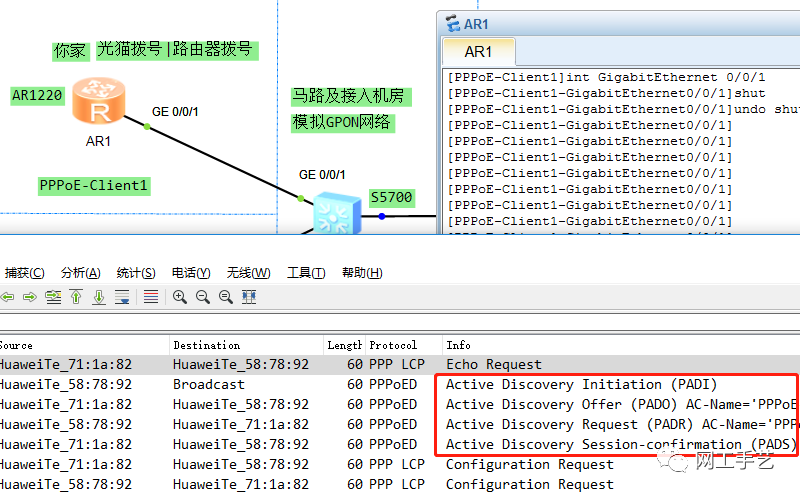
Task: Reset packet text to normal size
Action: coord(226,297)
